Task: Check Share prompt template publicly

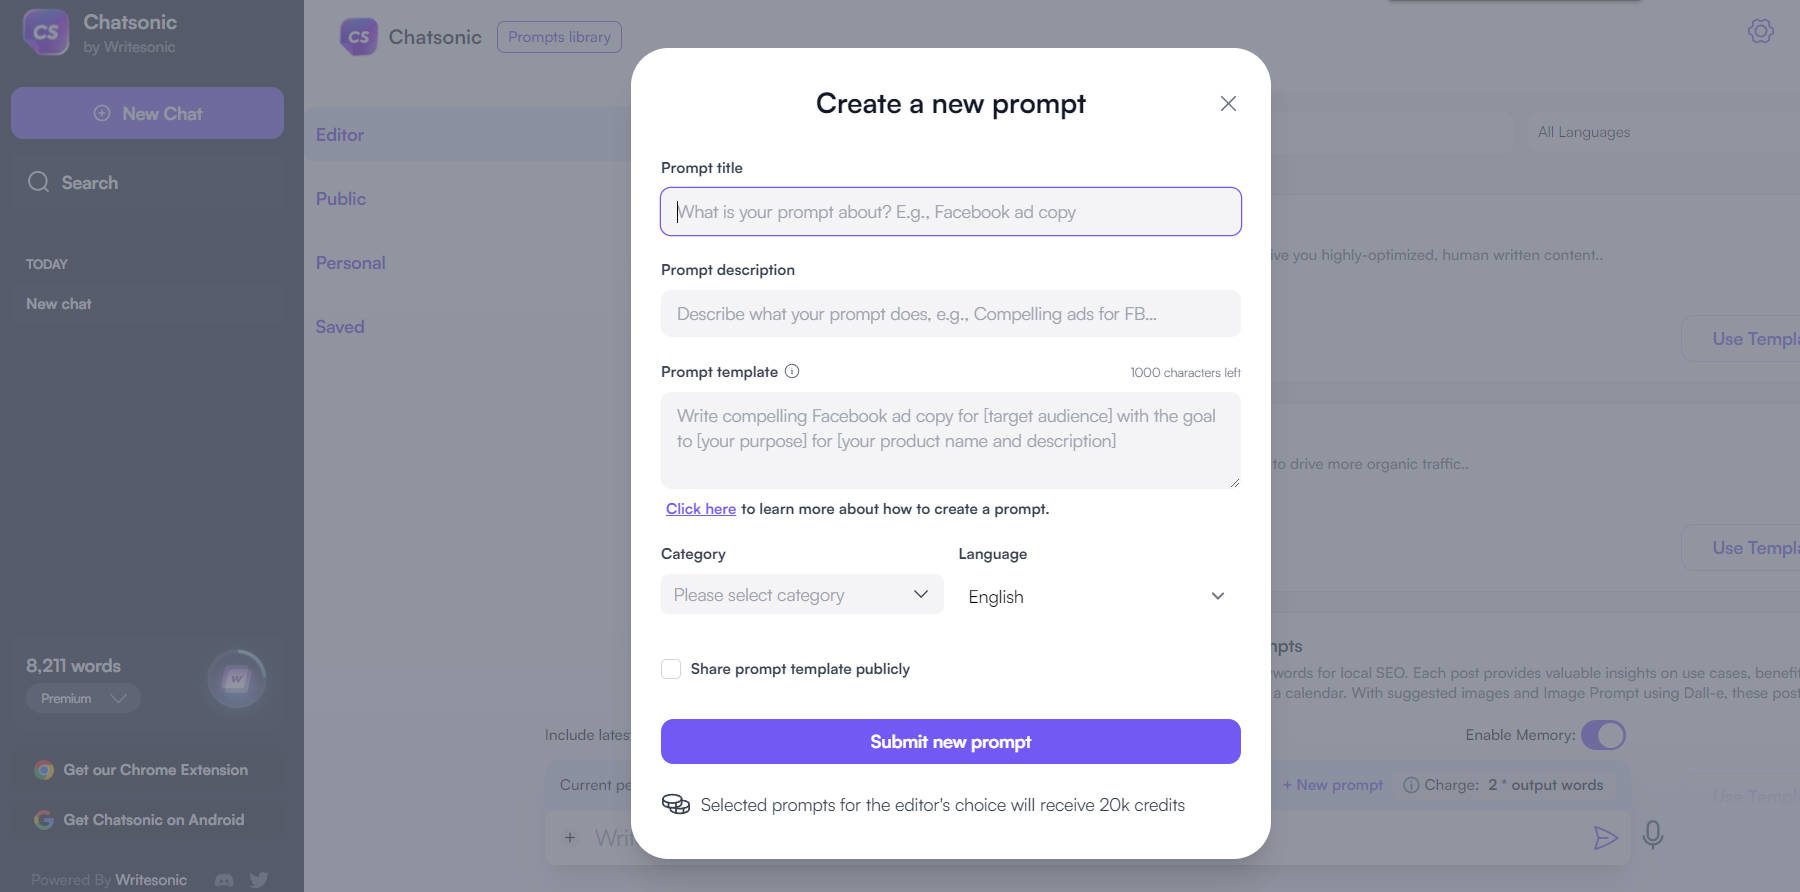Action: (x=670, y=668)
